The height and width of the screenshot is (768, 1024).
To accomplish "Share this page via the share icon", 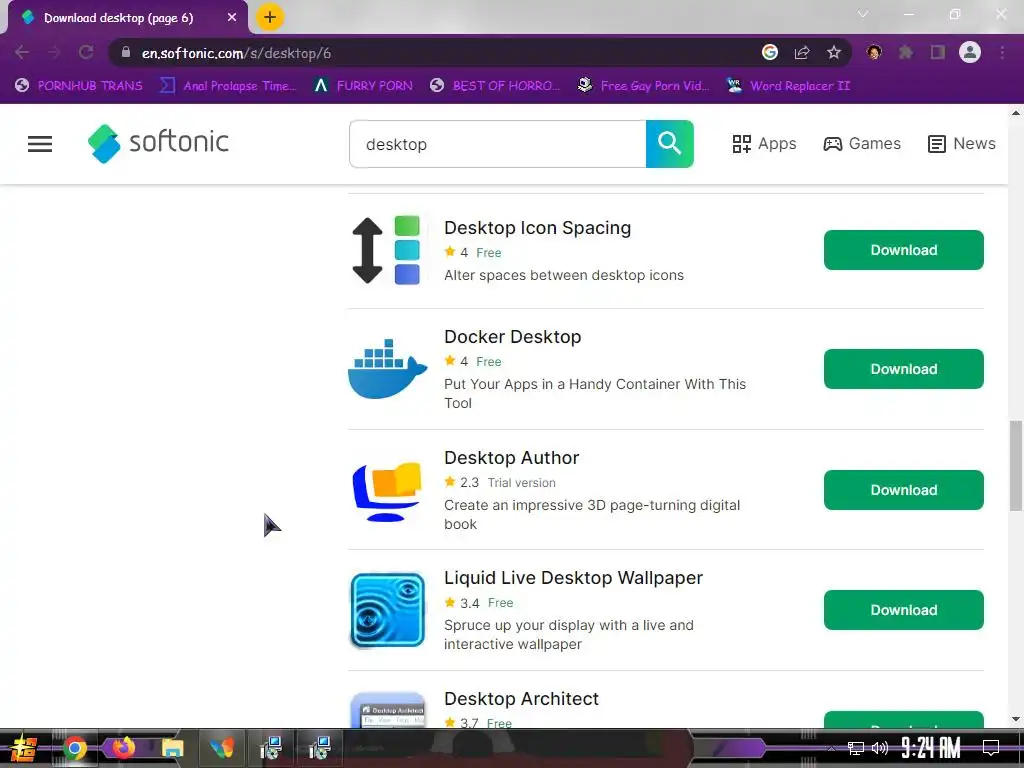I will click(x=802, y=52).
